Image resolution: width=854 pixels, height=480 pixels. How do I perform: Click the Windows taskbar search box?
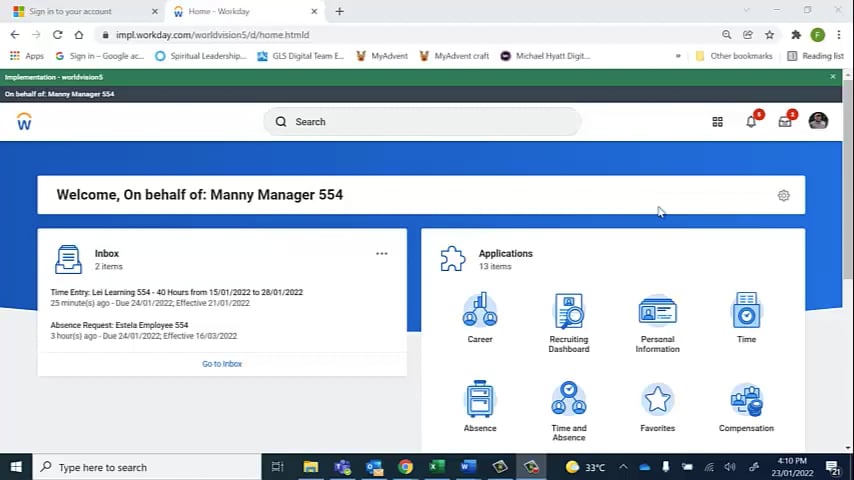(x=147, y=467)
